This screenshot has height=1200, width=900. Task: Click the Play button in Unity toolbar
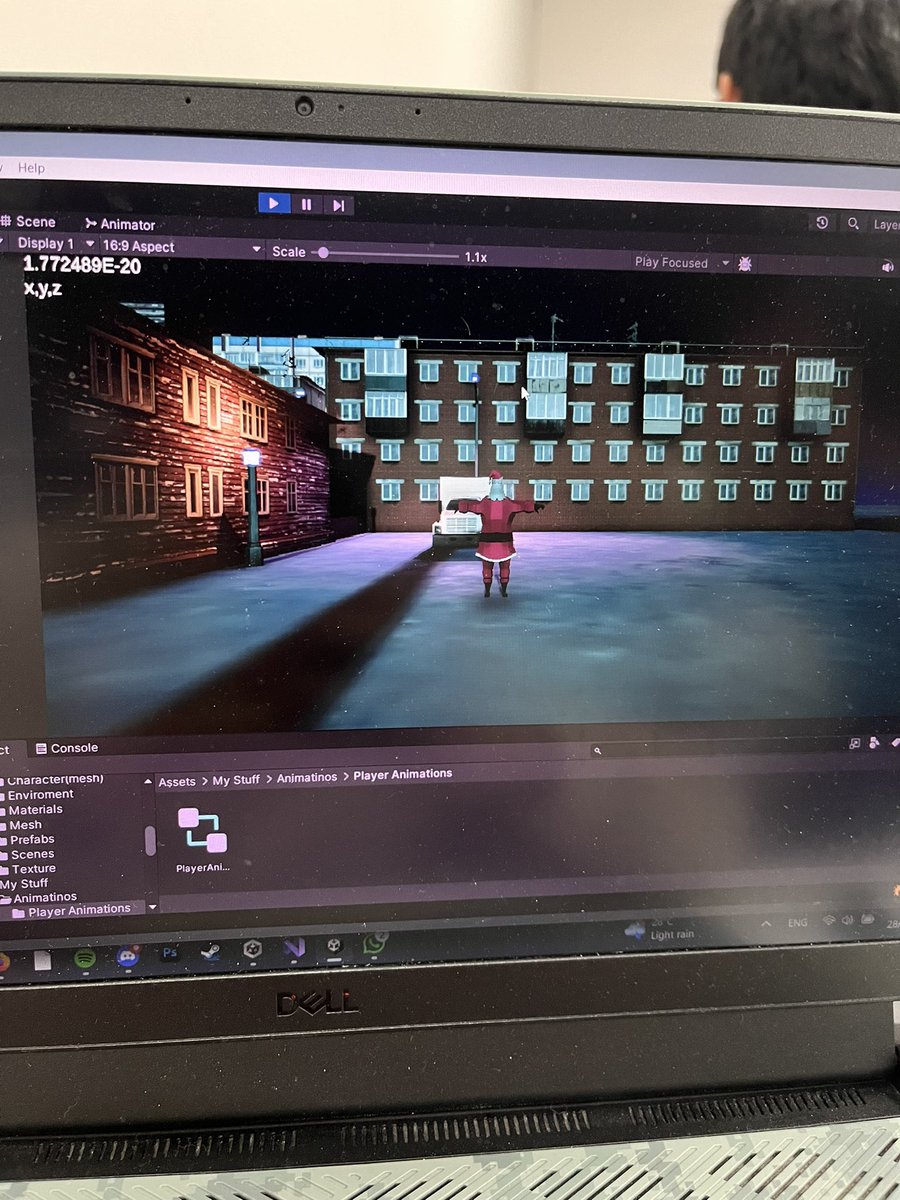tap(274, 203)
